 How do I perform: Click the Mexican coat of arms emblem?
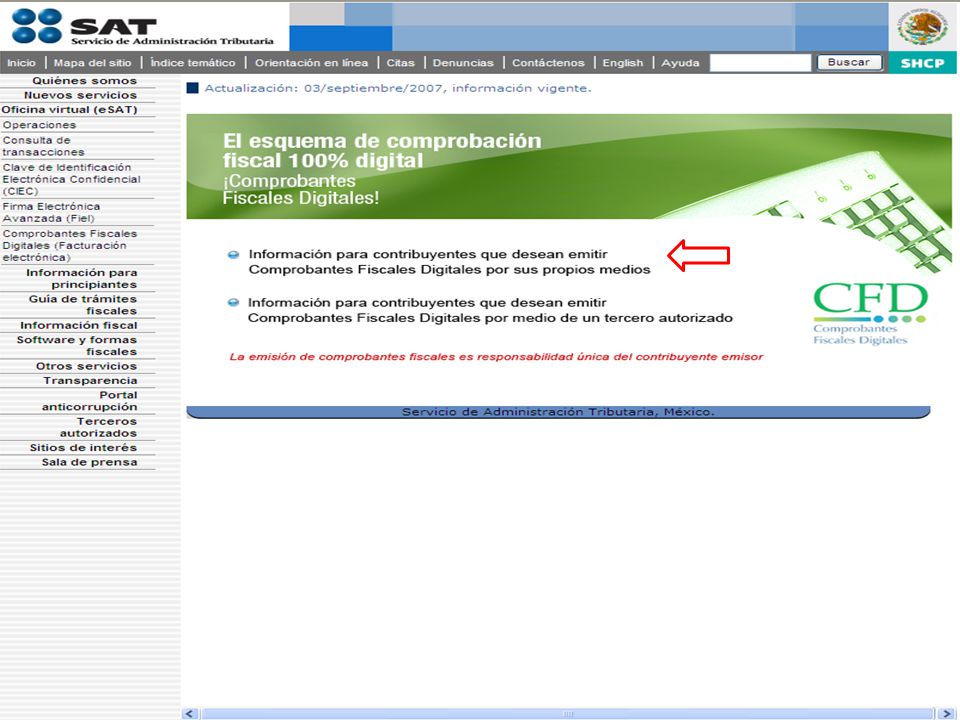coord(923,26)
